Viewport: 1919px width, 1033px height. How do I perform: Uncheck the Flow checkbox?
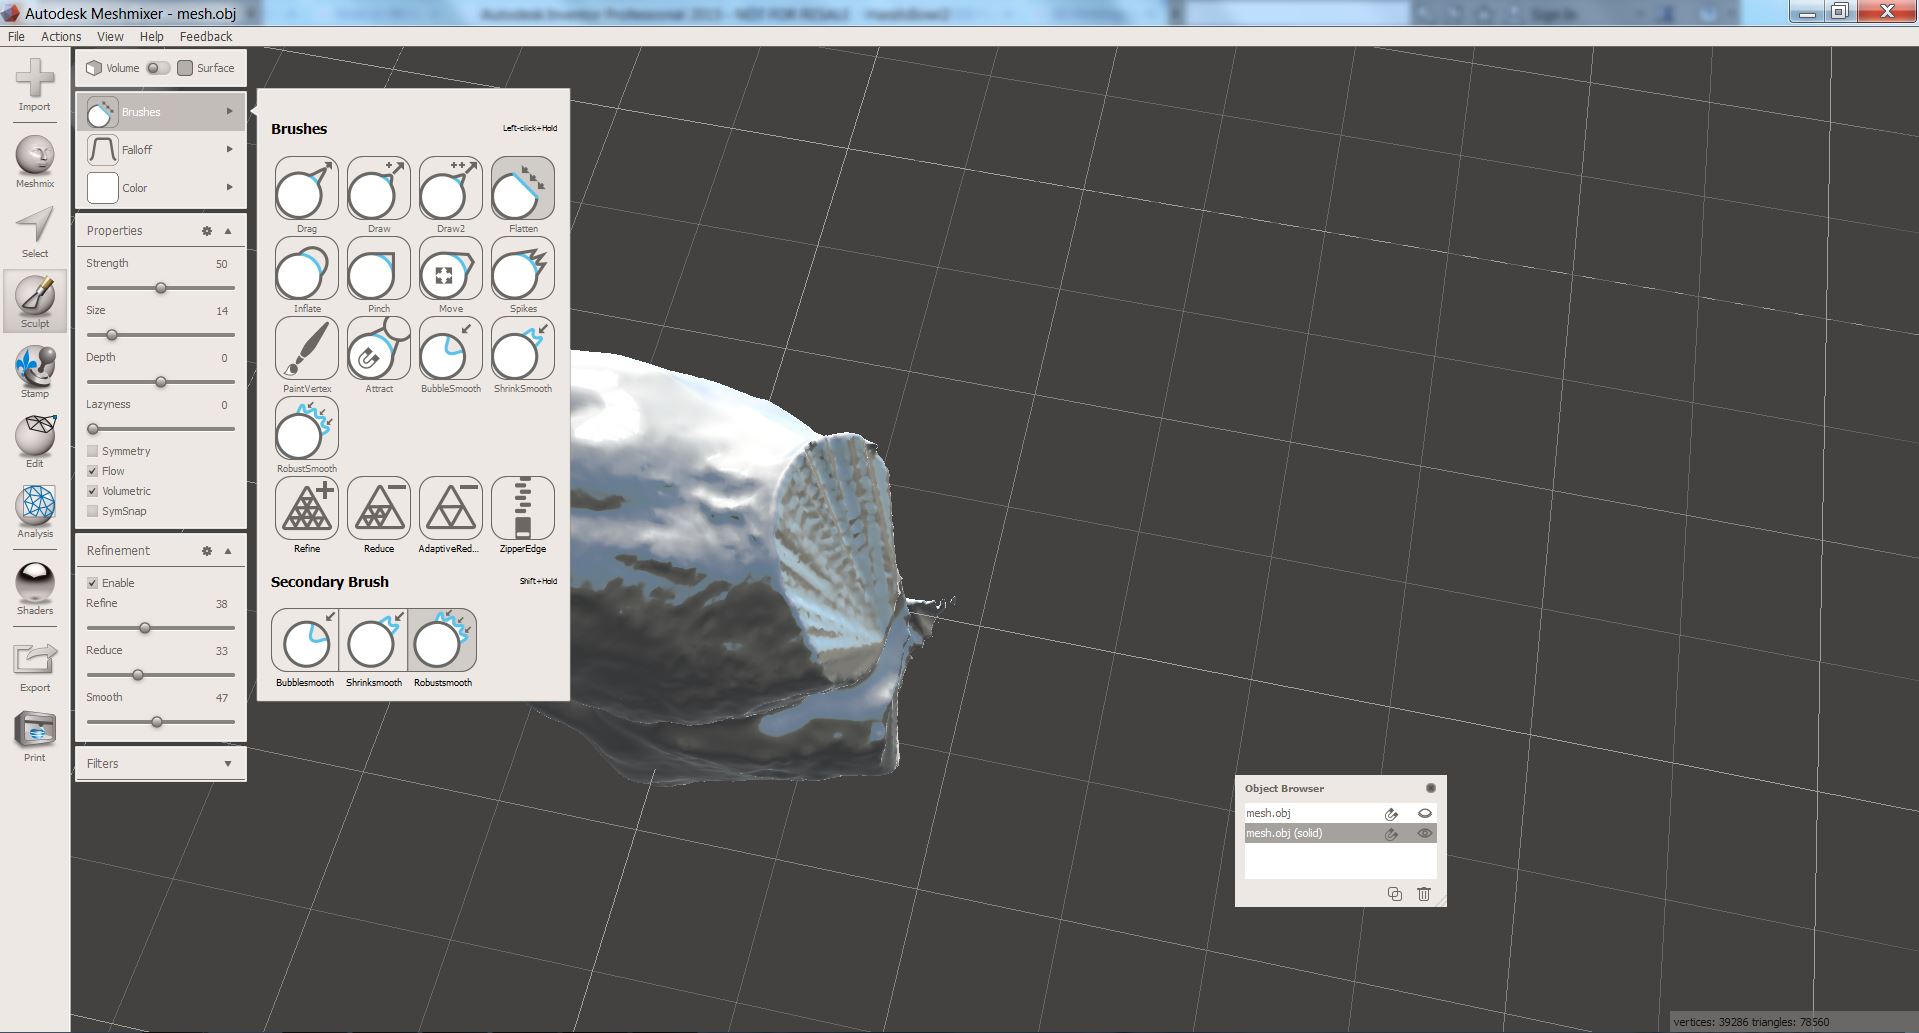pos(93,471)
